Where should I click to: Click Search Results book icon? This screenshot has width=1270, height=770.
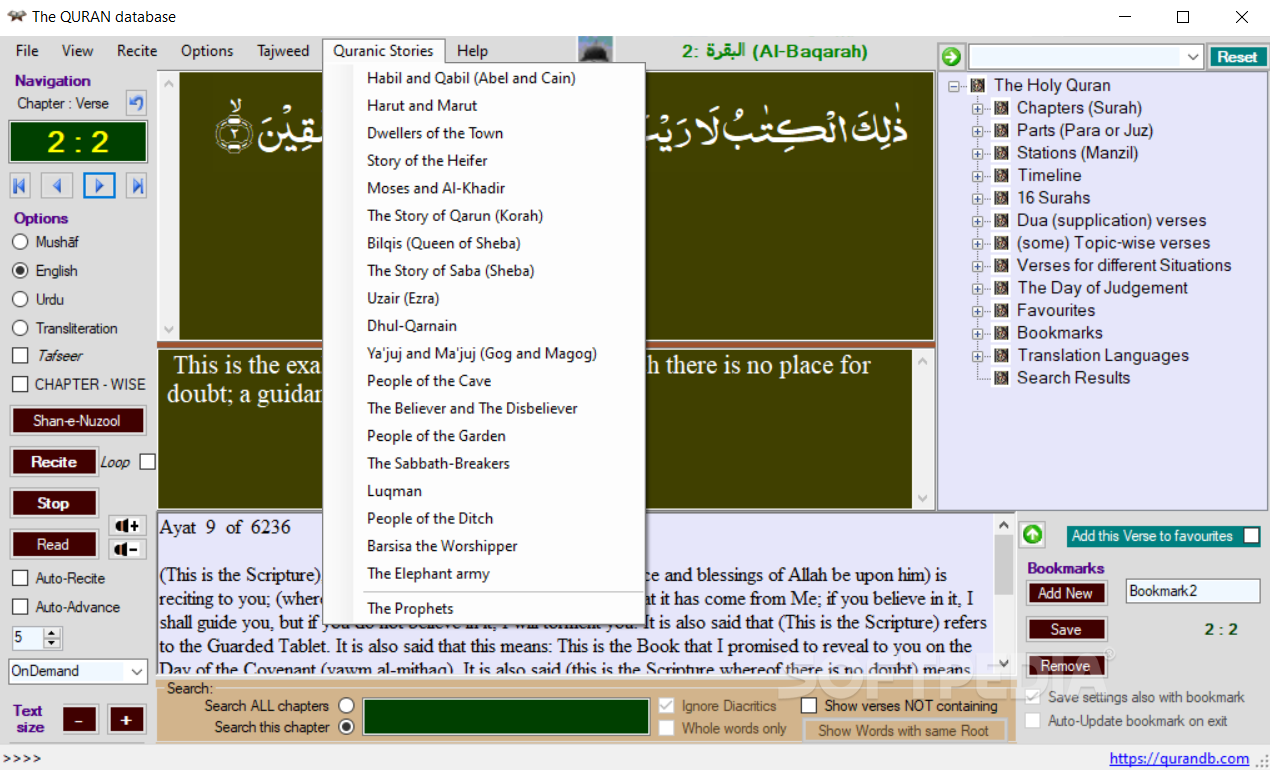click(x=1001, y=378)
